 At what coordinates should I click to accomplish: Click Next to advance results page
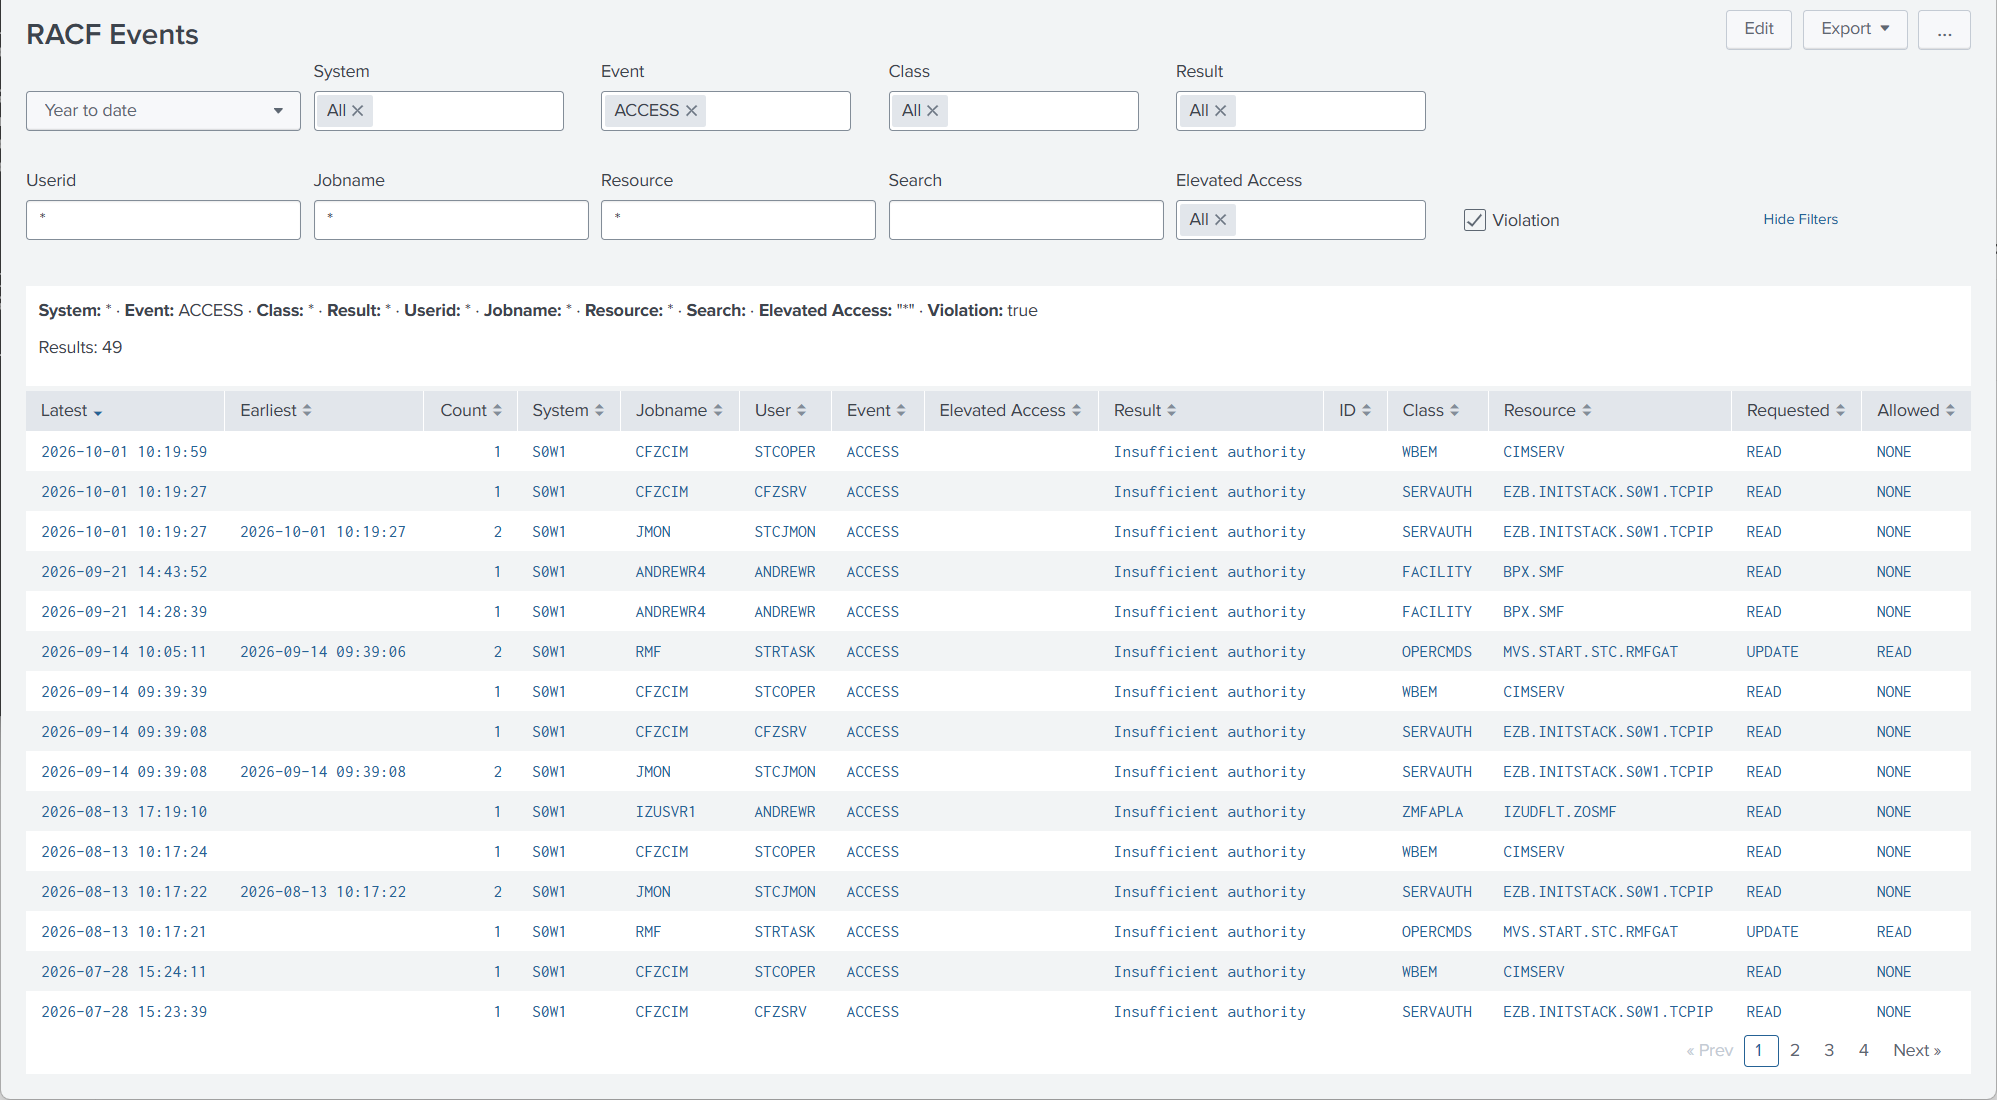pos(1917,1051)
